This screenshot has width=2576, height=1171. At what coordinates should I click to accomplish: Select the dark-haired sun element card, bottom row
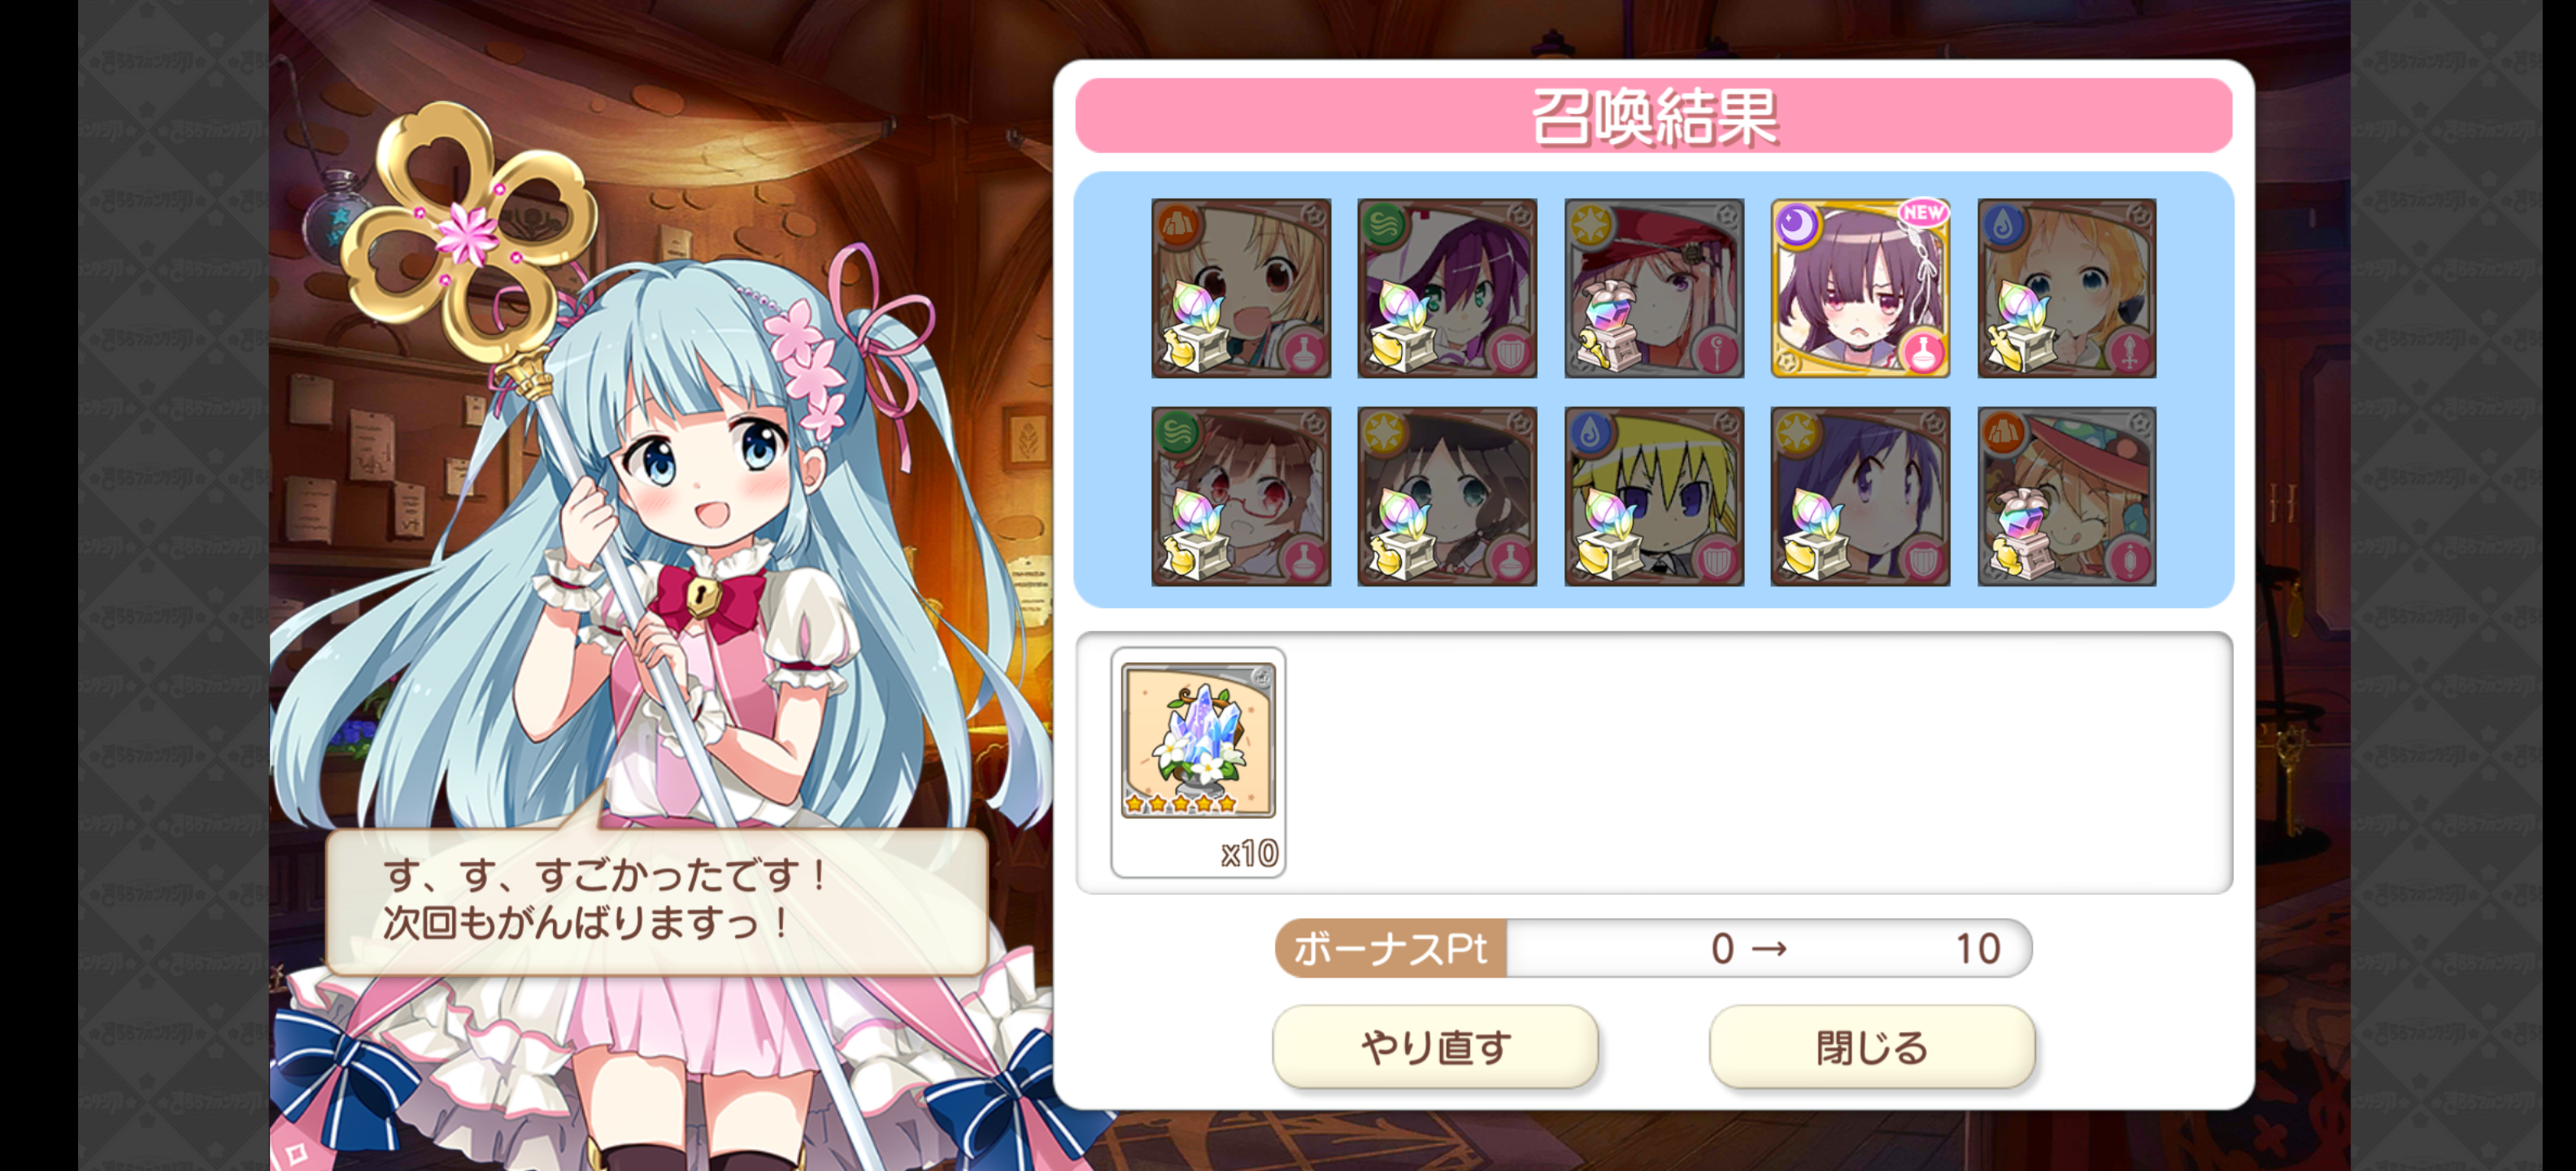tap(1447, 496)
